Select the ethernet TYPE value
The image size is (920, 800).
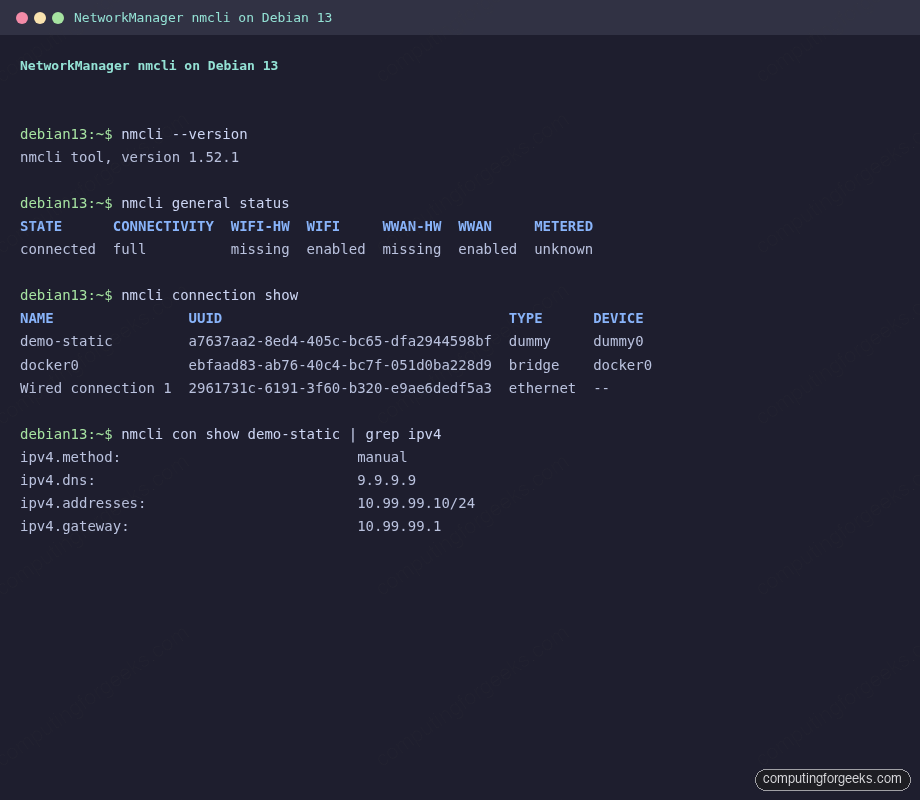[x=542, y=388]
